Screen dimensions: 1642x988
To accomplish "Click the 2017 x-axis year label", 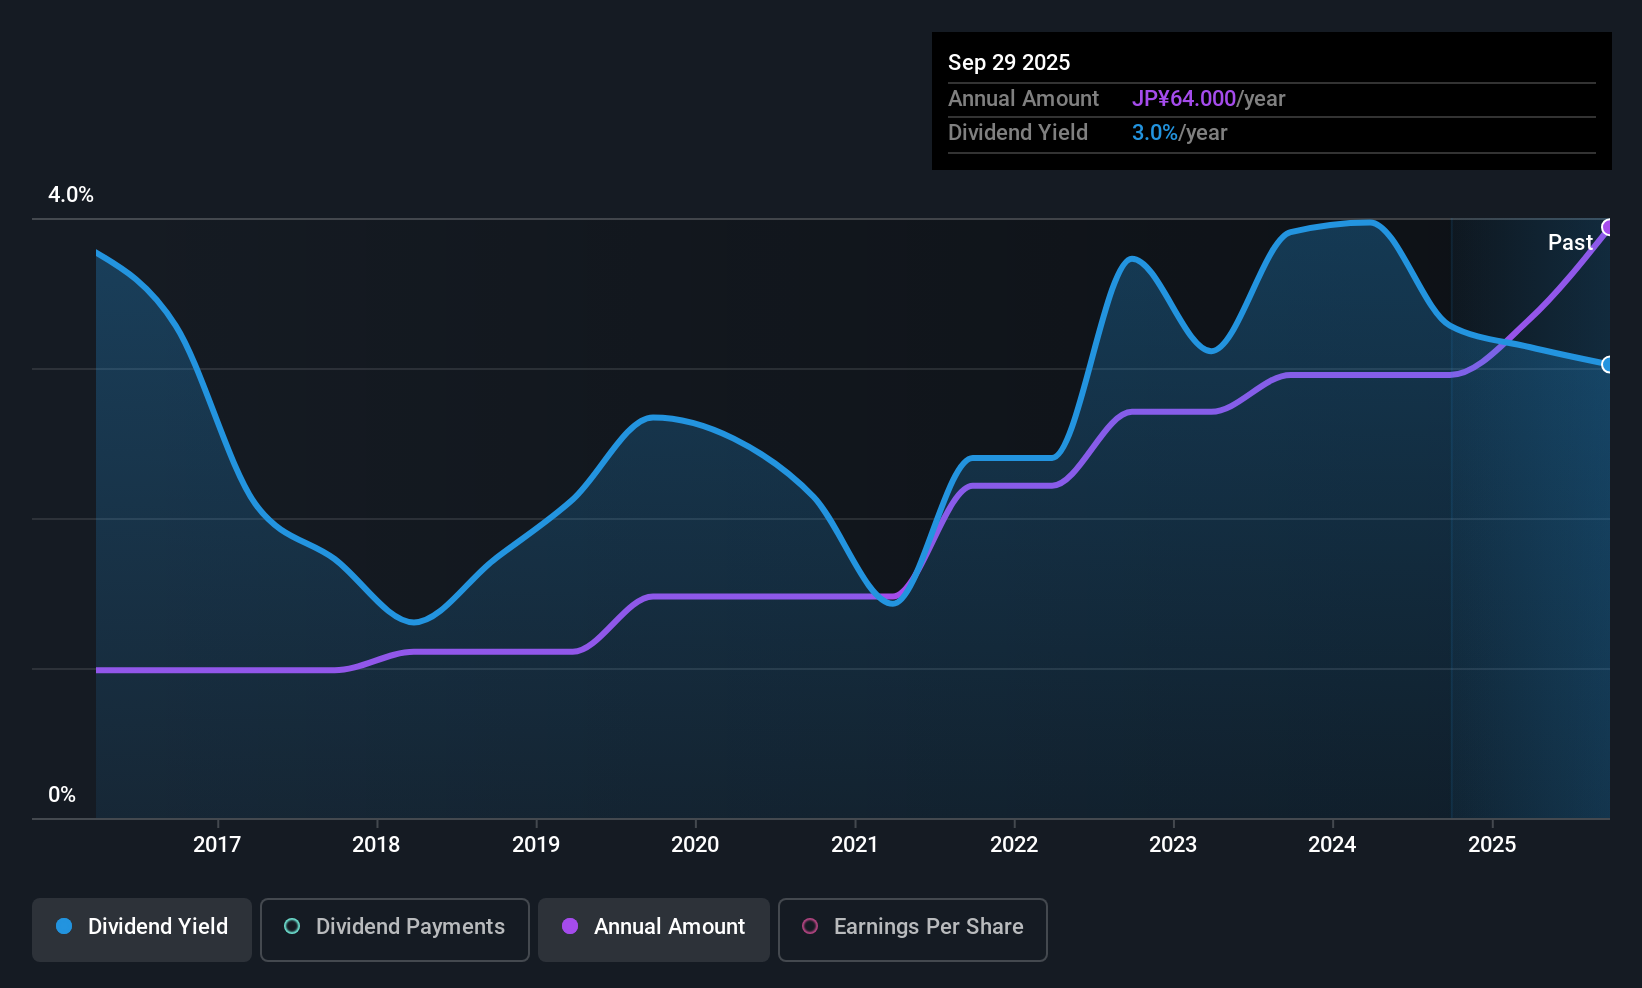I will (x=217, y=844).
